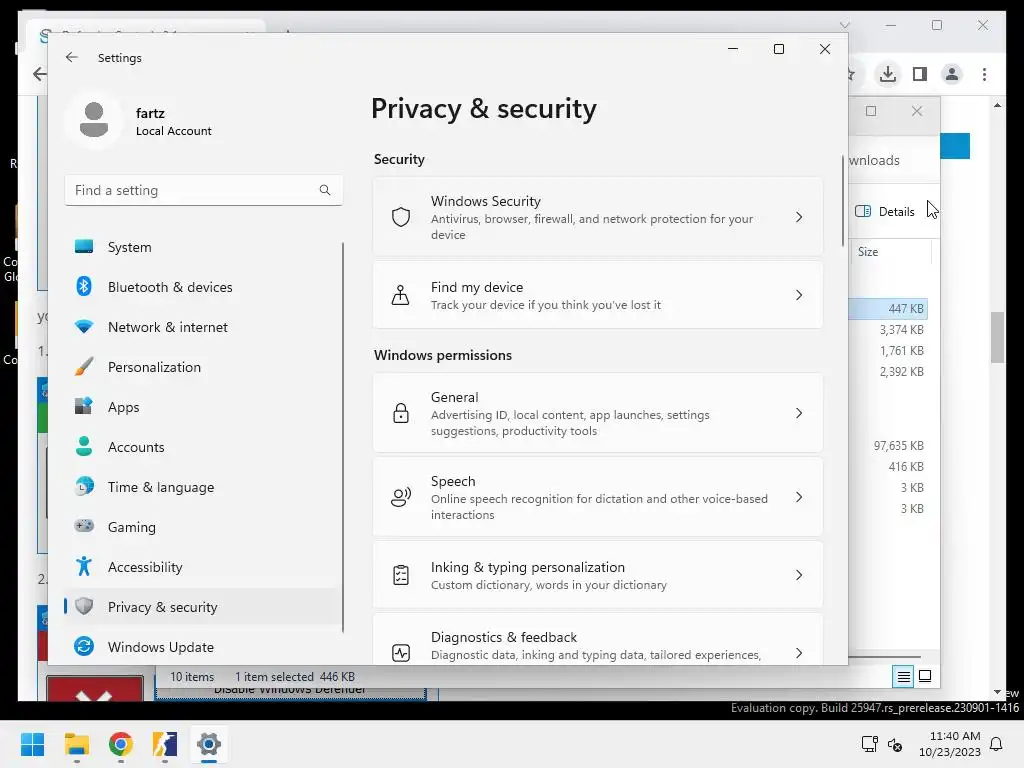Click the Bluetooth icon in sidebar
The image size is (1024, 768).
point(84,286)
